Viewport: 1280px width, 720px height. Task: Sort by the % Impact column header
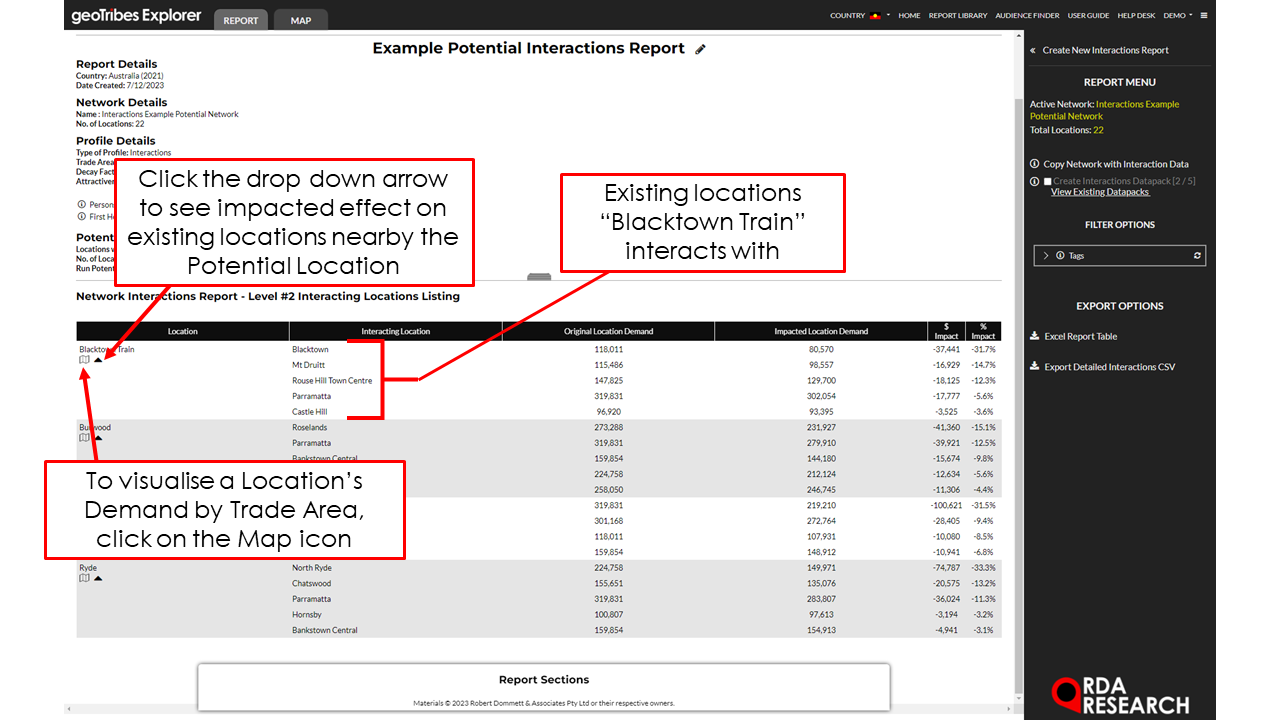click(x=983, y=331)
